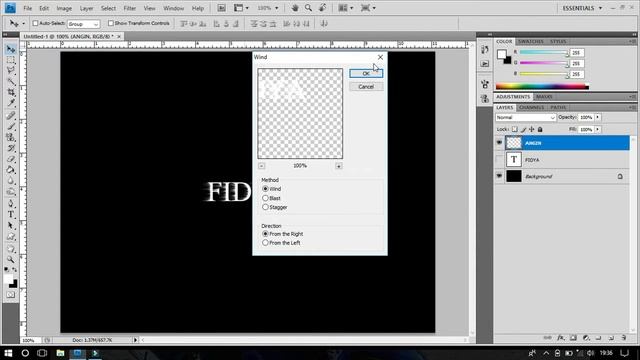Show the FIDYA layer visibility
This screenshot has width=640, height=360.
(x=499, y=160)
